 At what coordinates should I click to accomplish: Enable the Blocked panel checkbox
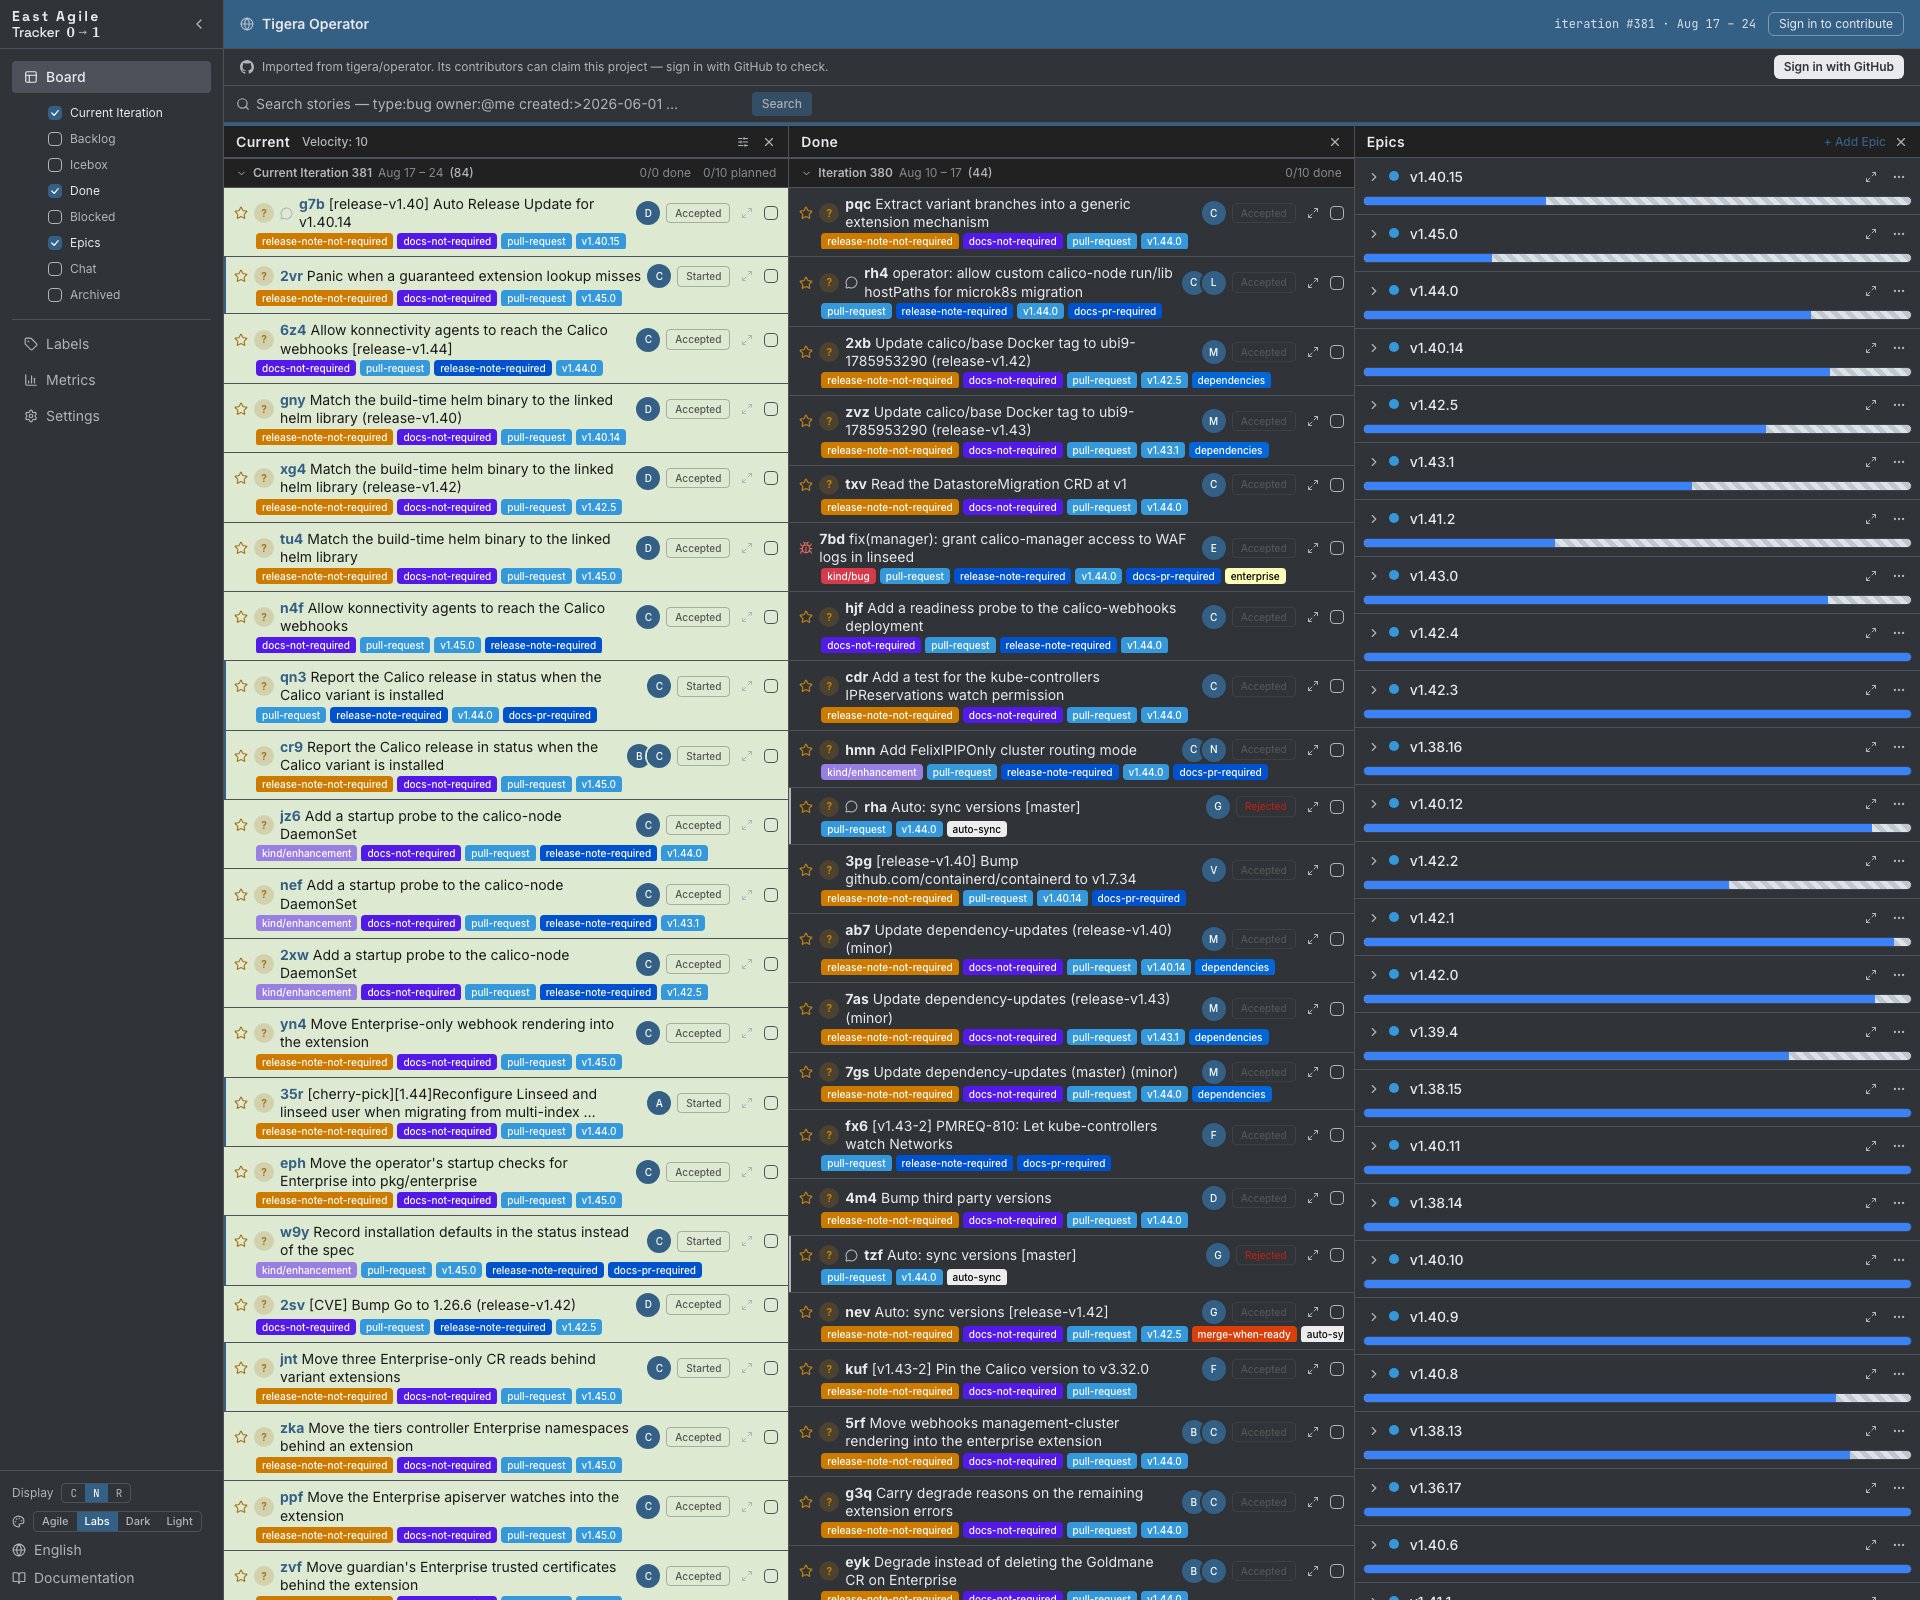(x=55, y=217)
